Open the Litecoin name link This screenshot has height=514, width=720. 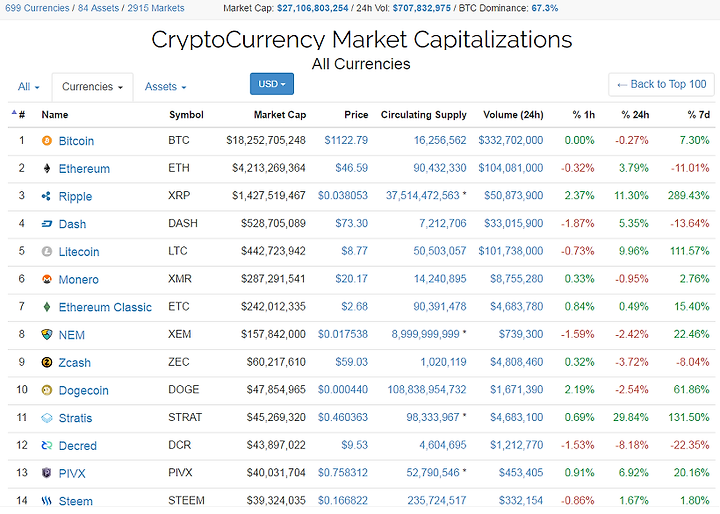(79, 252)
